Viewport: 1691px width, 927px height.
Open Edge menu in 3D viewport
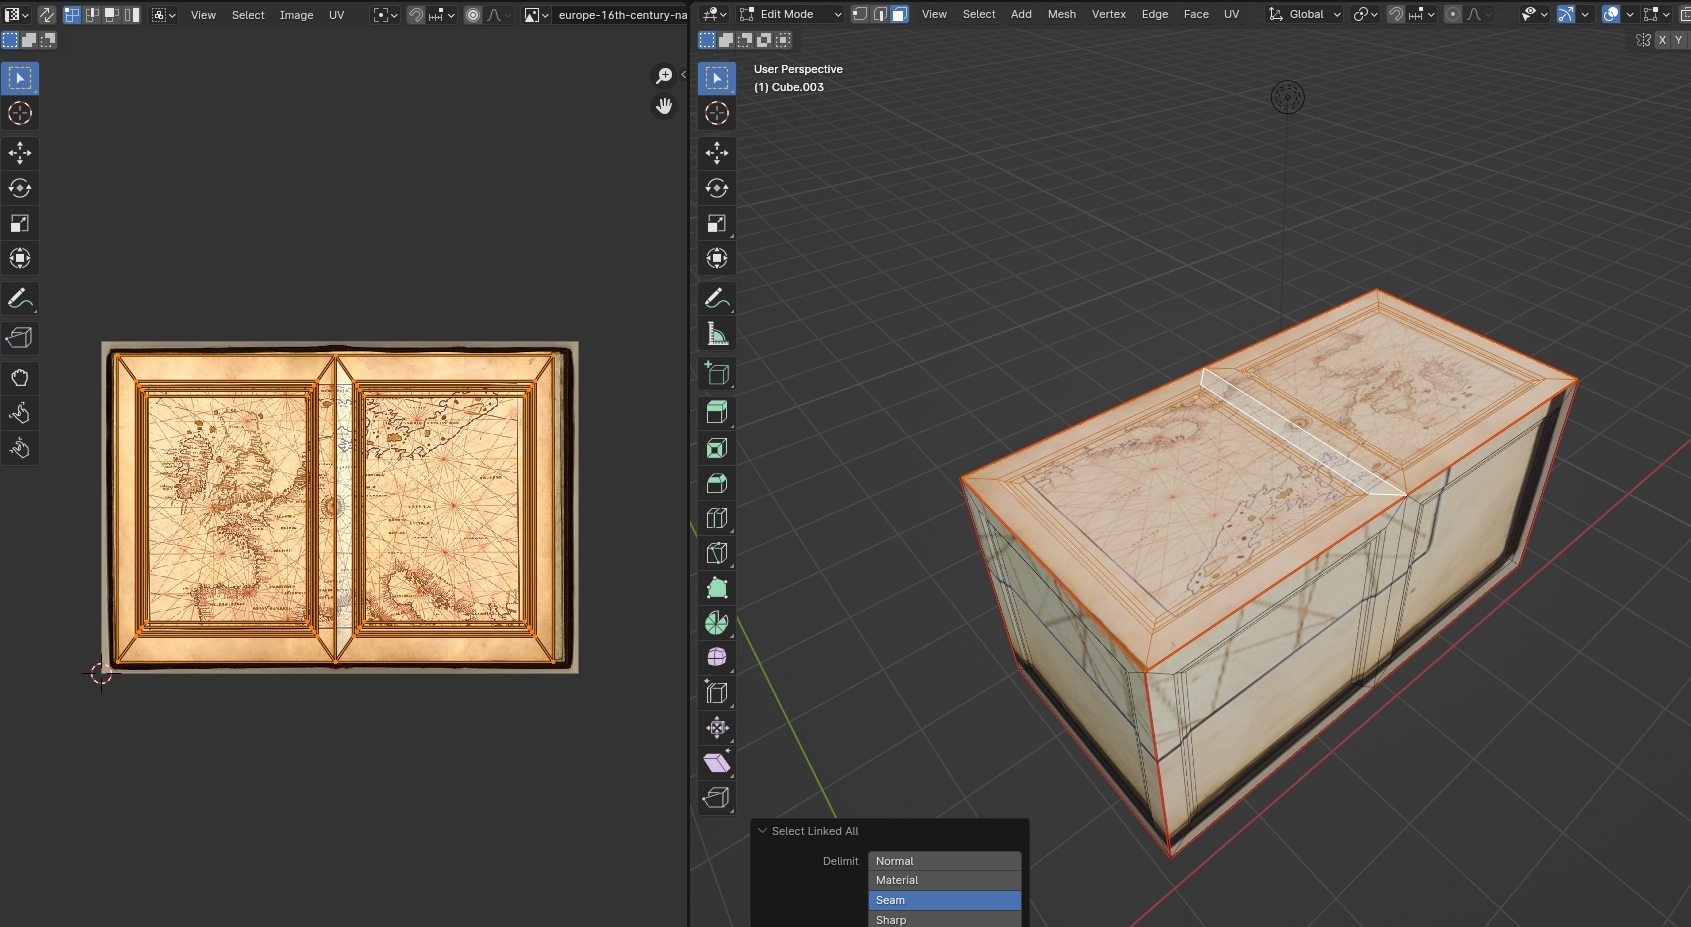(x=1155, y=14)
